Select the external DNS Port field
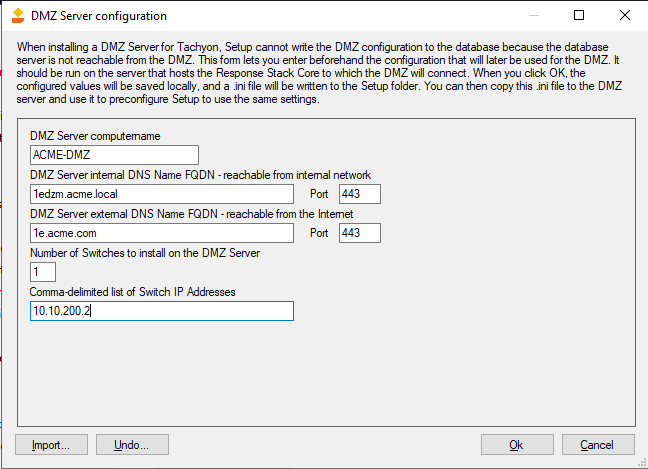Screen dimensions: 648x469 [359, 233]
